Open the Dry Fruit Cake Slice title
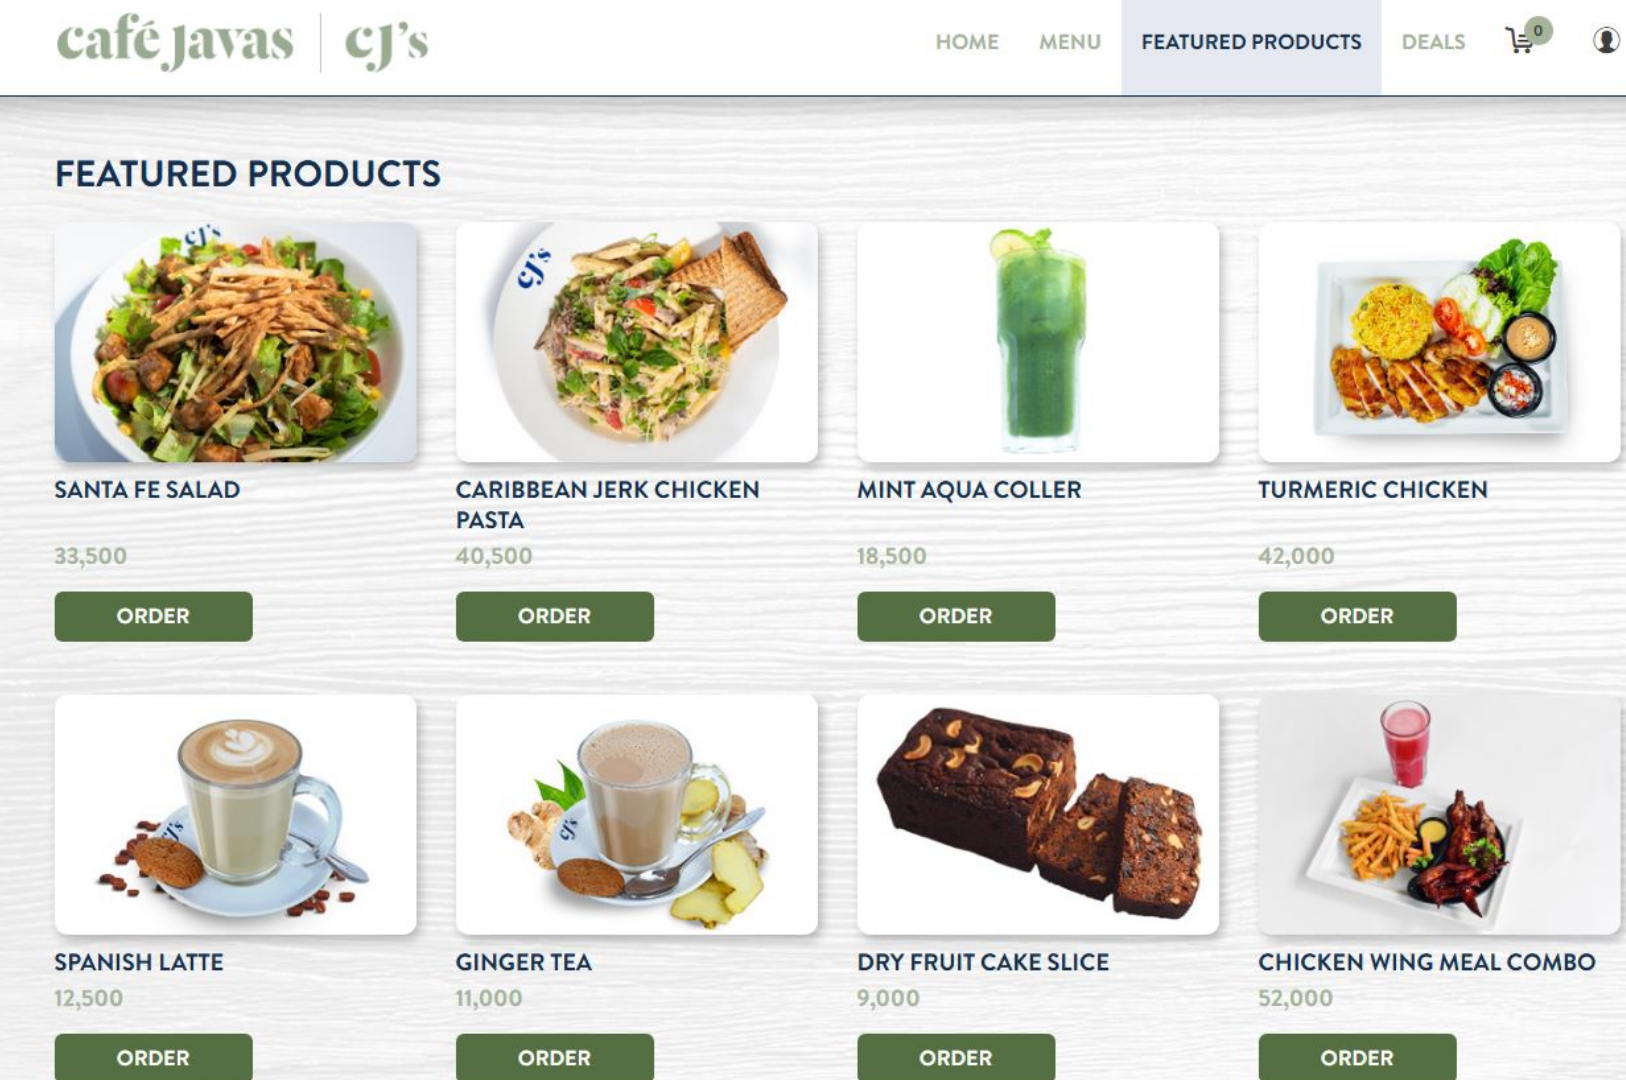1626x1080 pixels. (983, 962)
